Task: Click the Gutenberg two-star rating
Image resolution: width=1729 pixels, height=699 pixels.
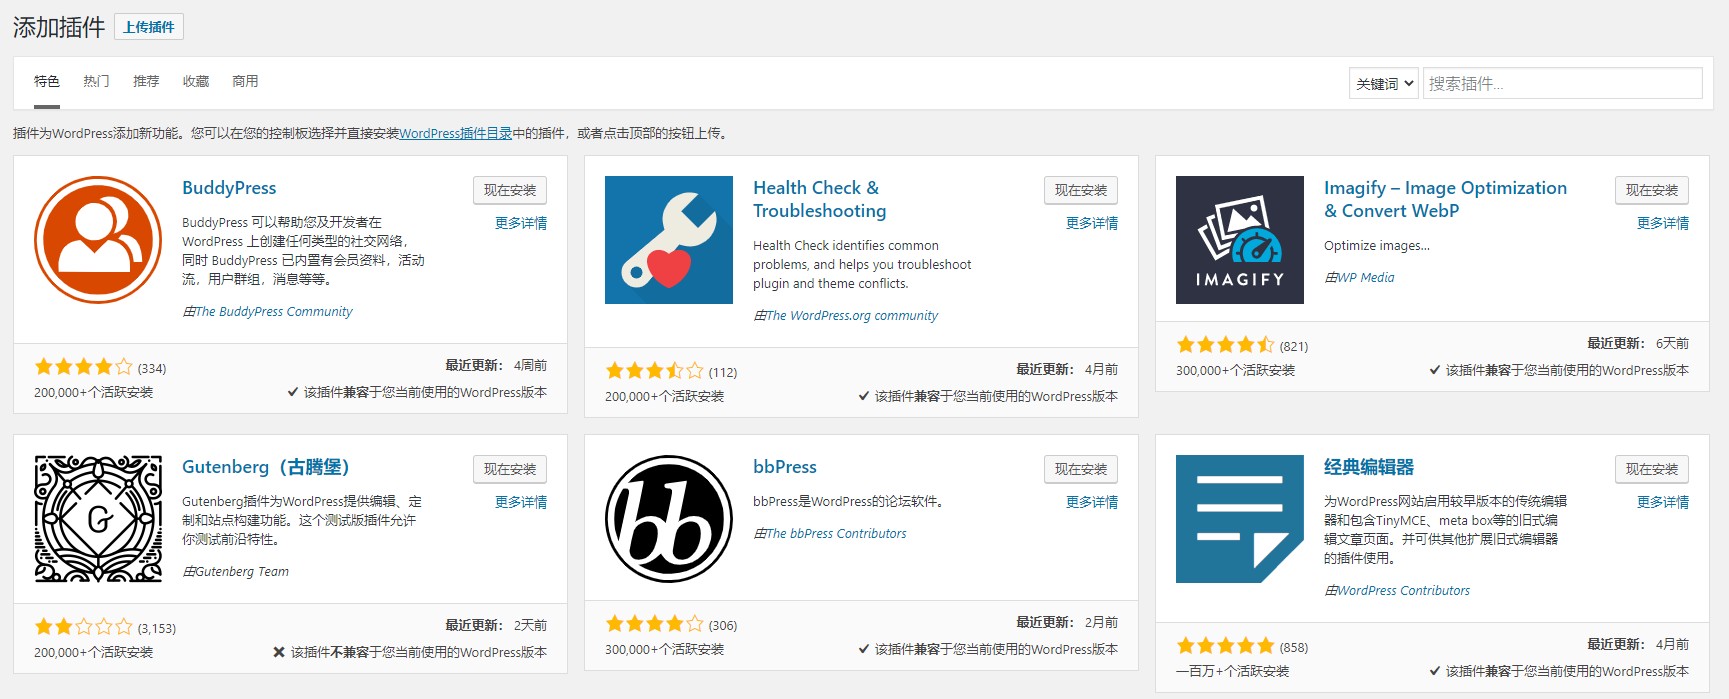Action: [x=83, y=627]
